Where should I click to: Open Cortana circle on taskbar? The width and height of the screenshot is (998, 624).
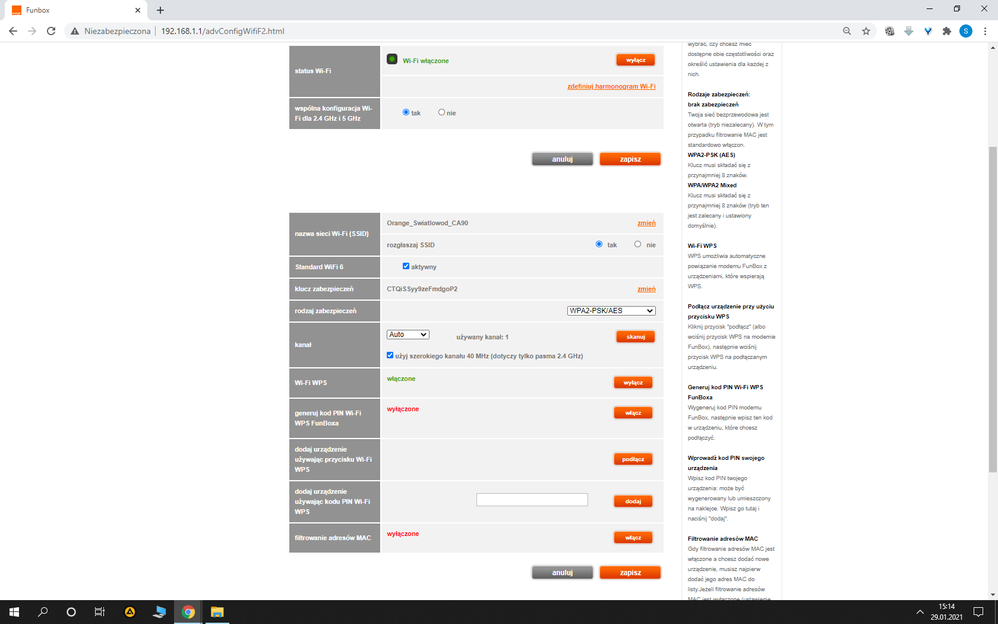(71, 612)
